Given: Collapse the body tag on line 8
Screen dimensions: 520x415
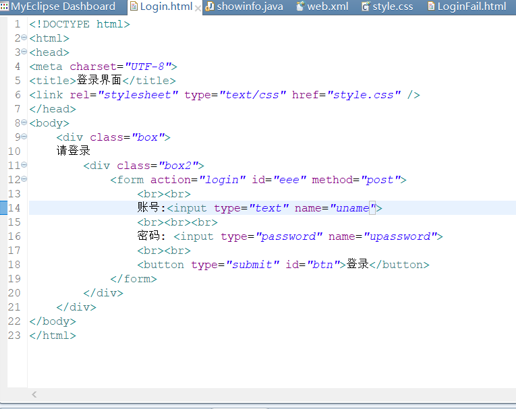Looking at the screenshot, I should pos(24,122).
